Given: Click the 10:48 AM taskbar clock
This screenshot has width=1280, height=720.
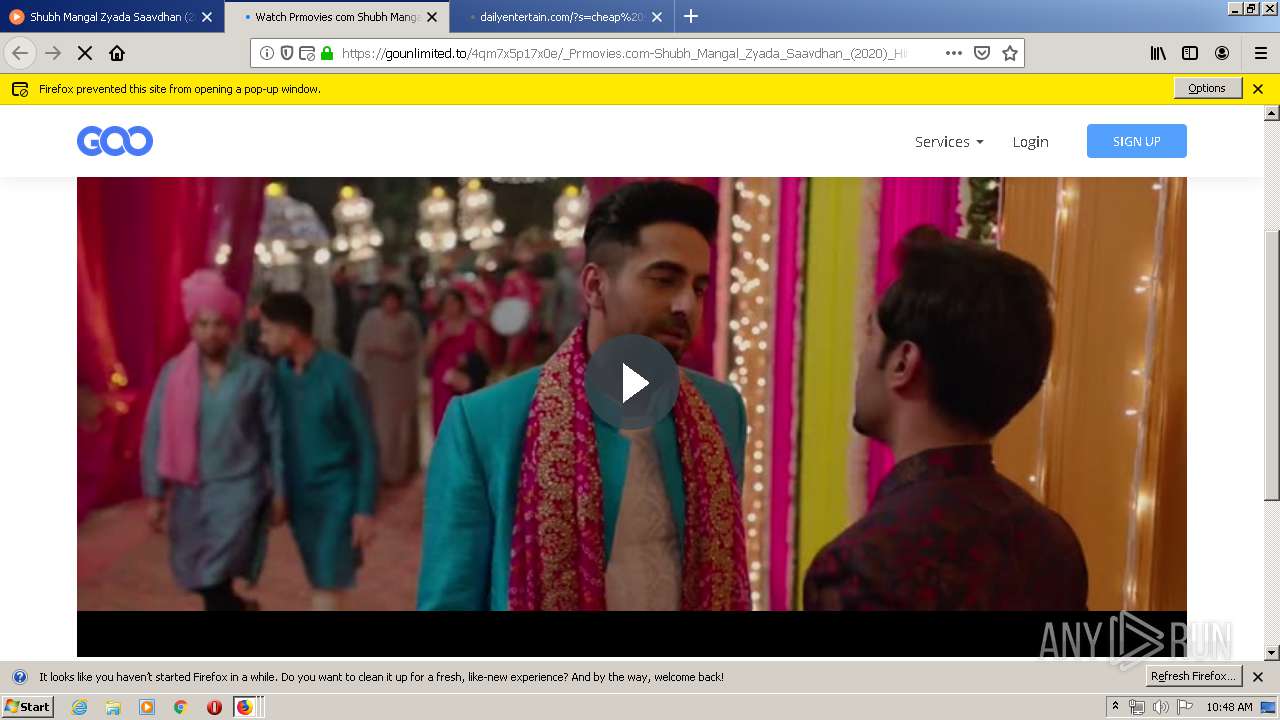Looking at the screenshot, I should click(1229, 707).
